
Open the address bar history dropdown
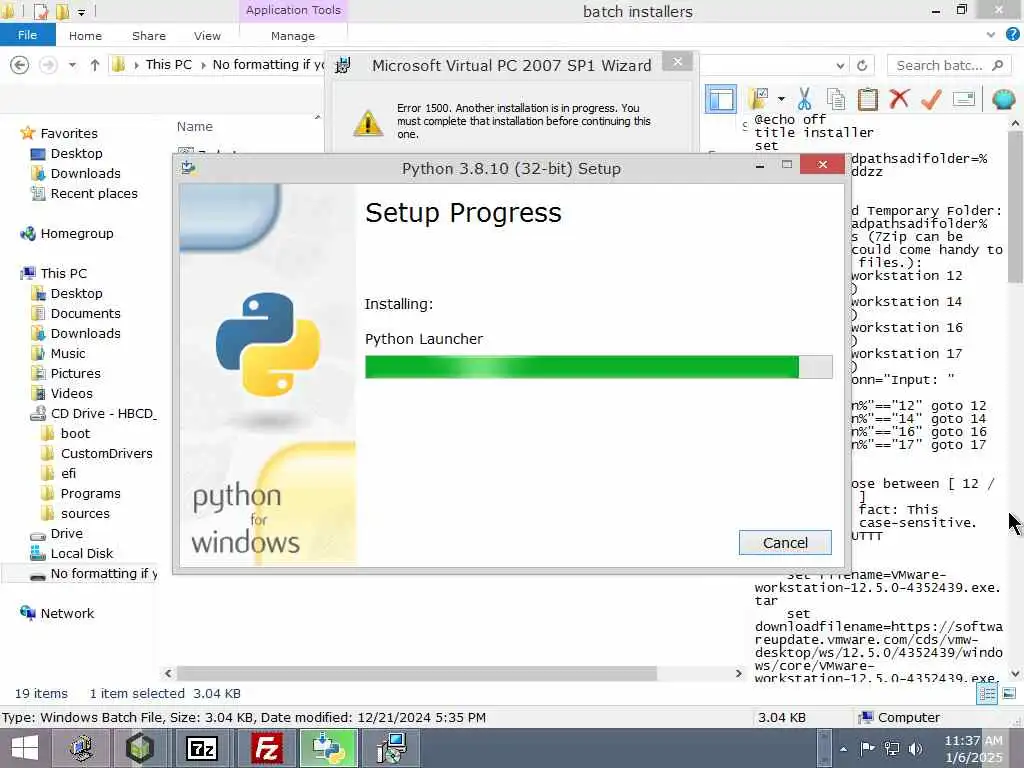click(840, 65)
